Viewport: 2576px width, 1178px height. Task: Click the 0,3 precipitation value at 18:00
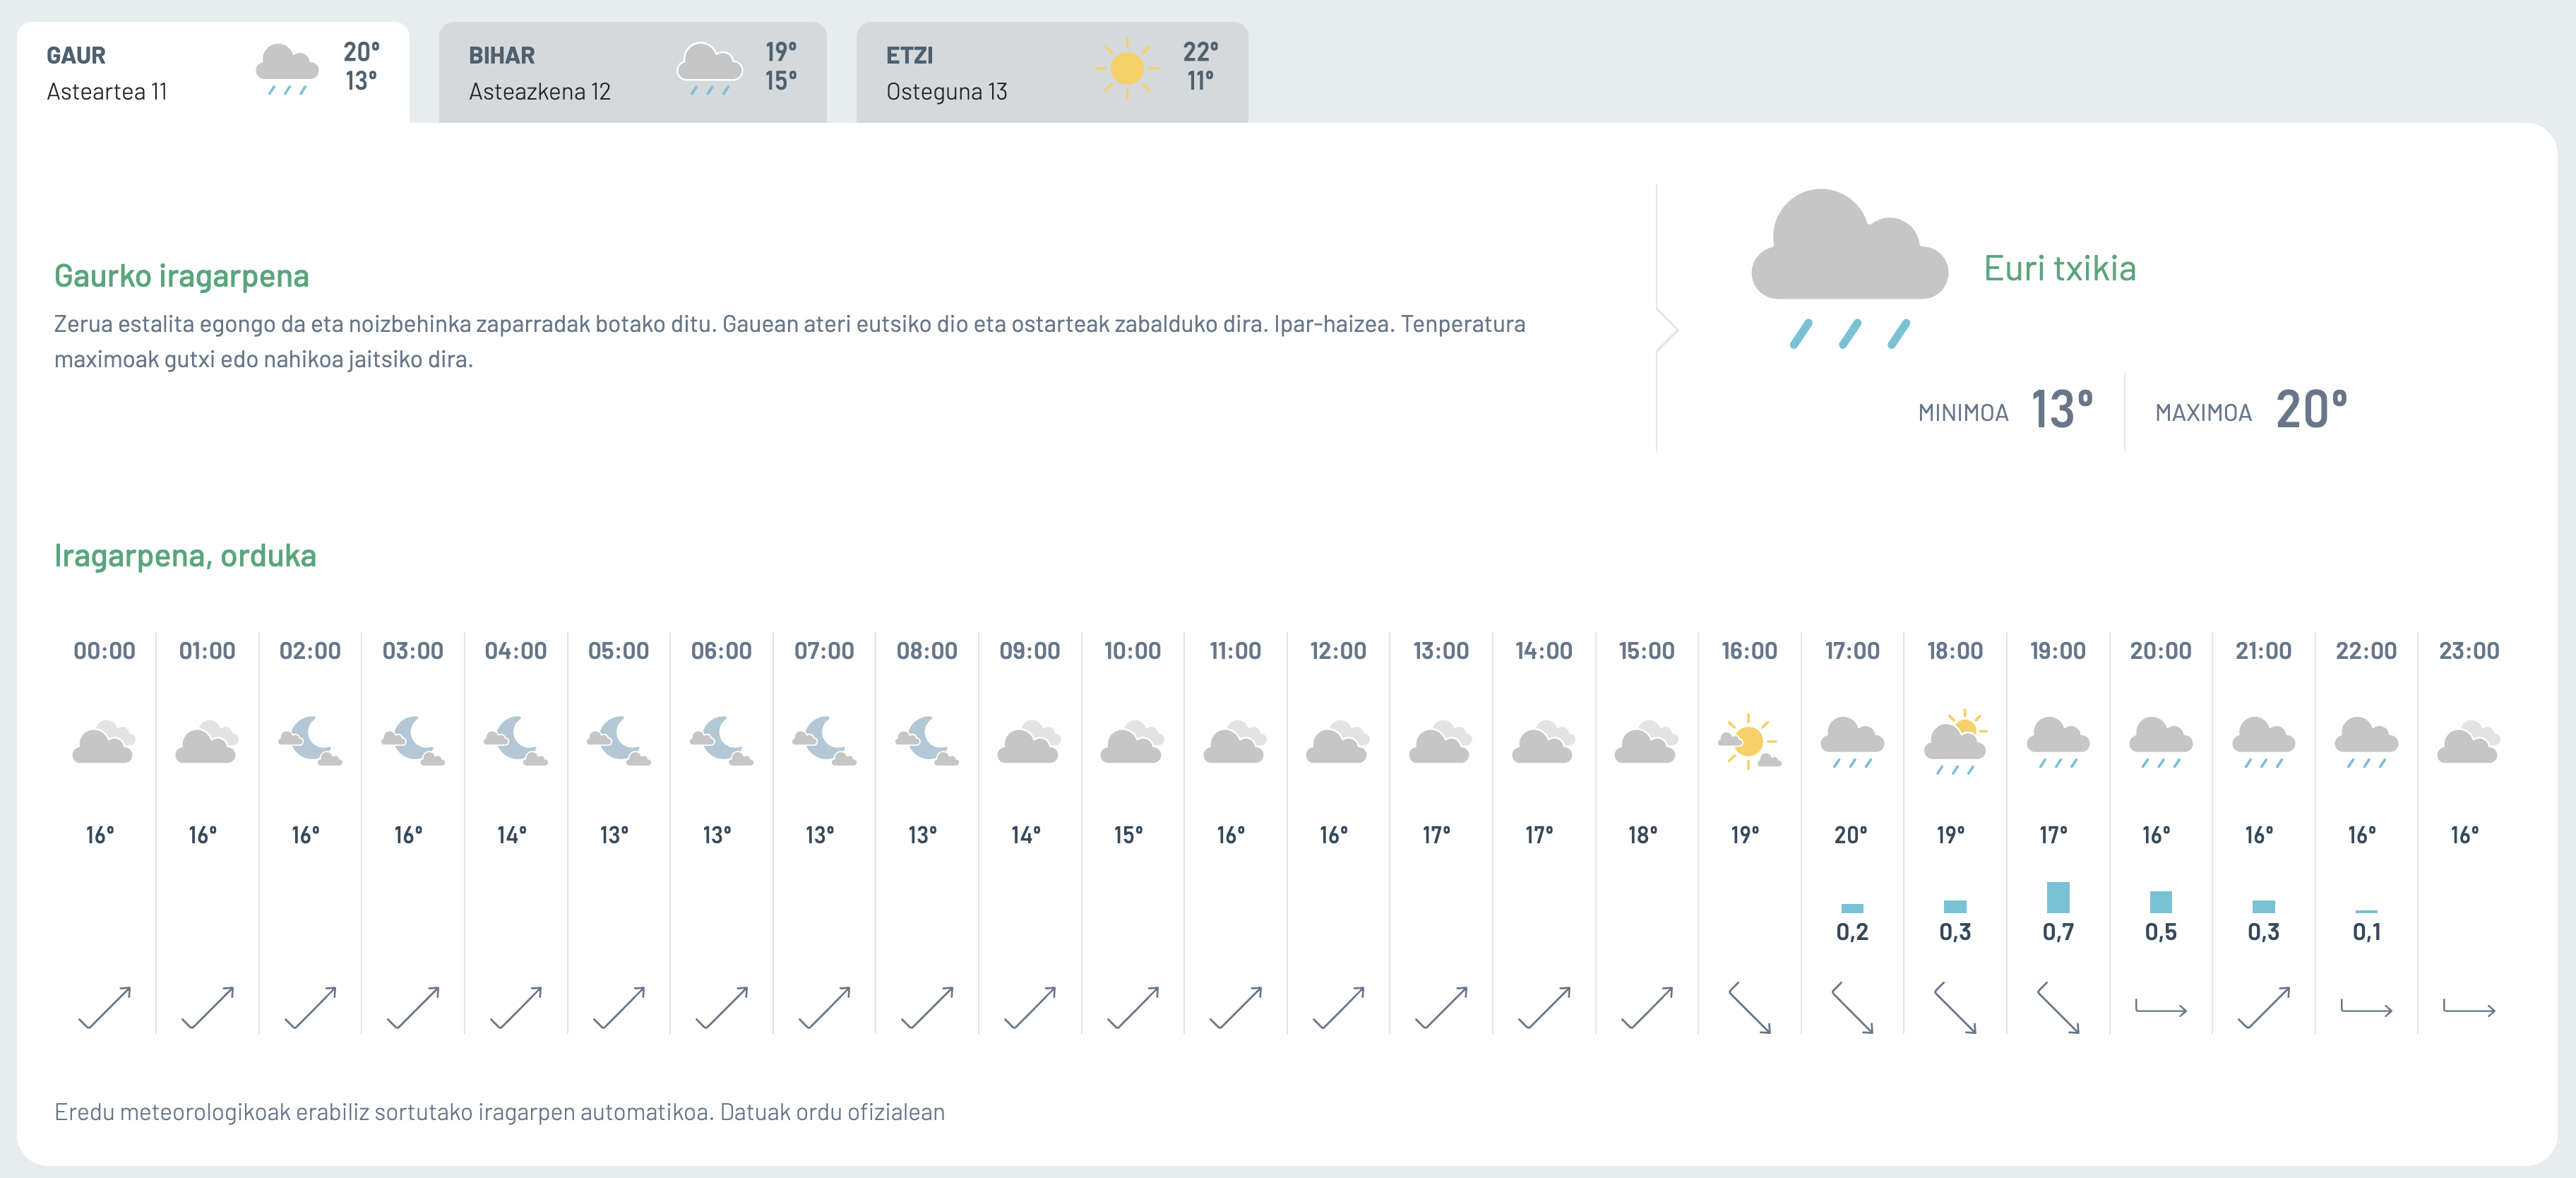1955,932
